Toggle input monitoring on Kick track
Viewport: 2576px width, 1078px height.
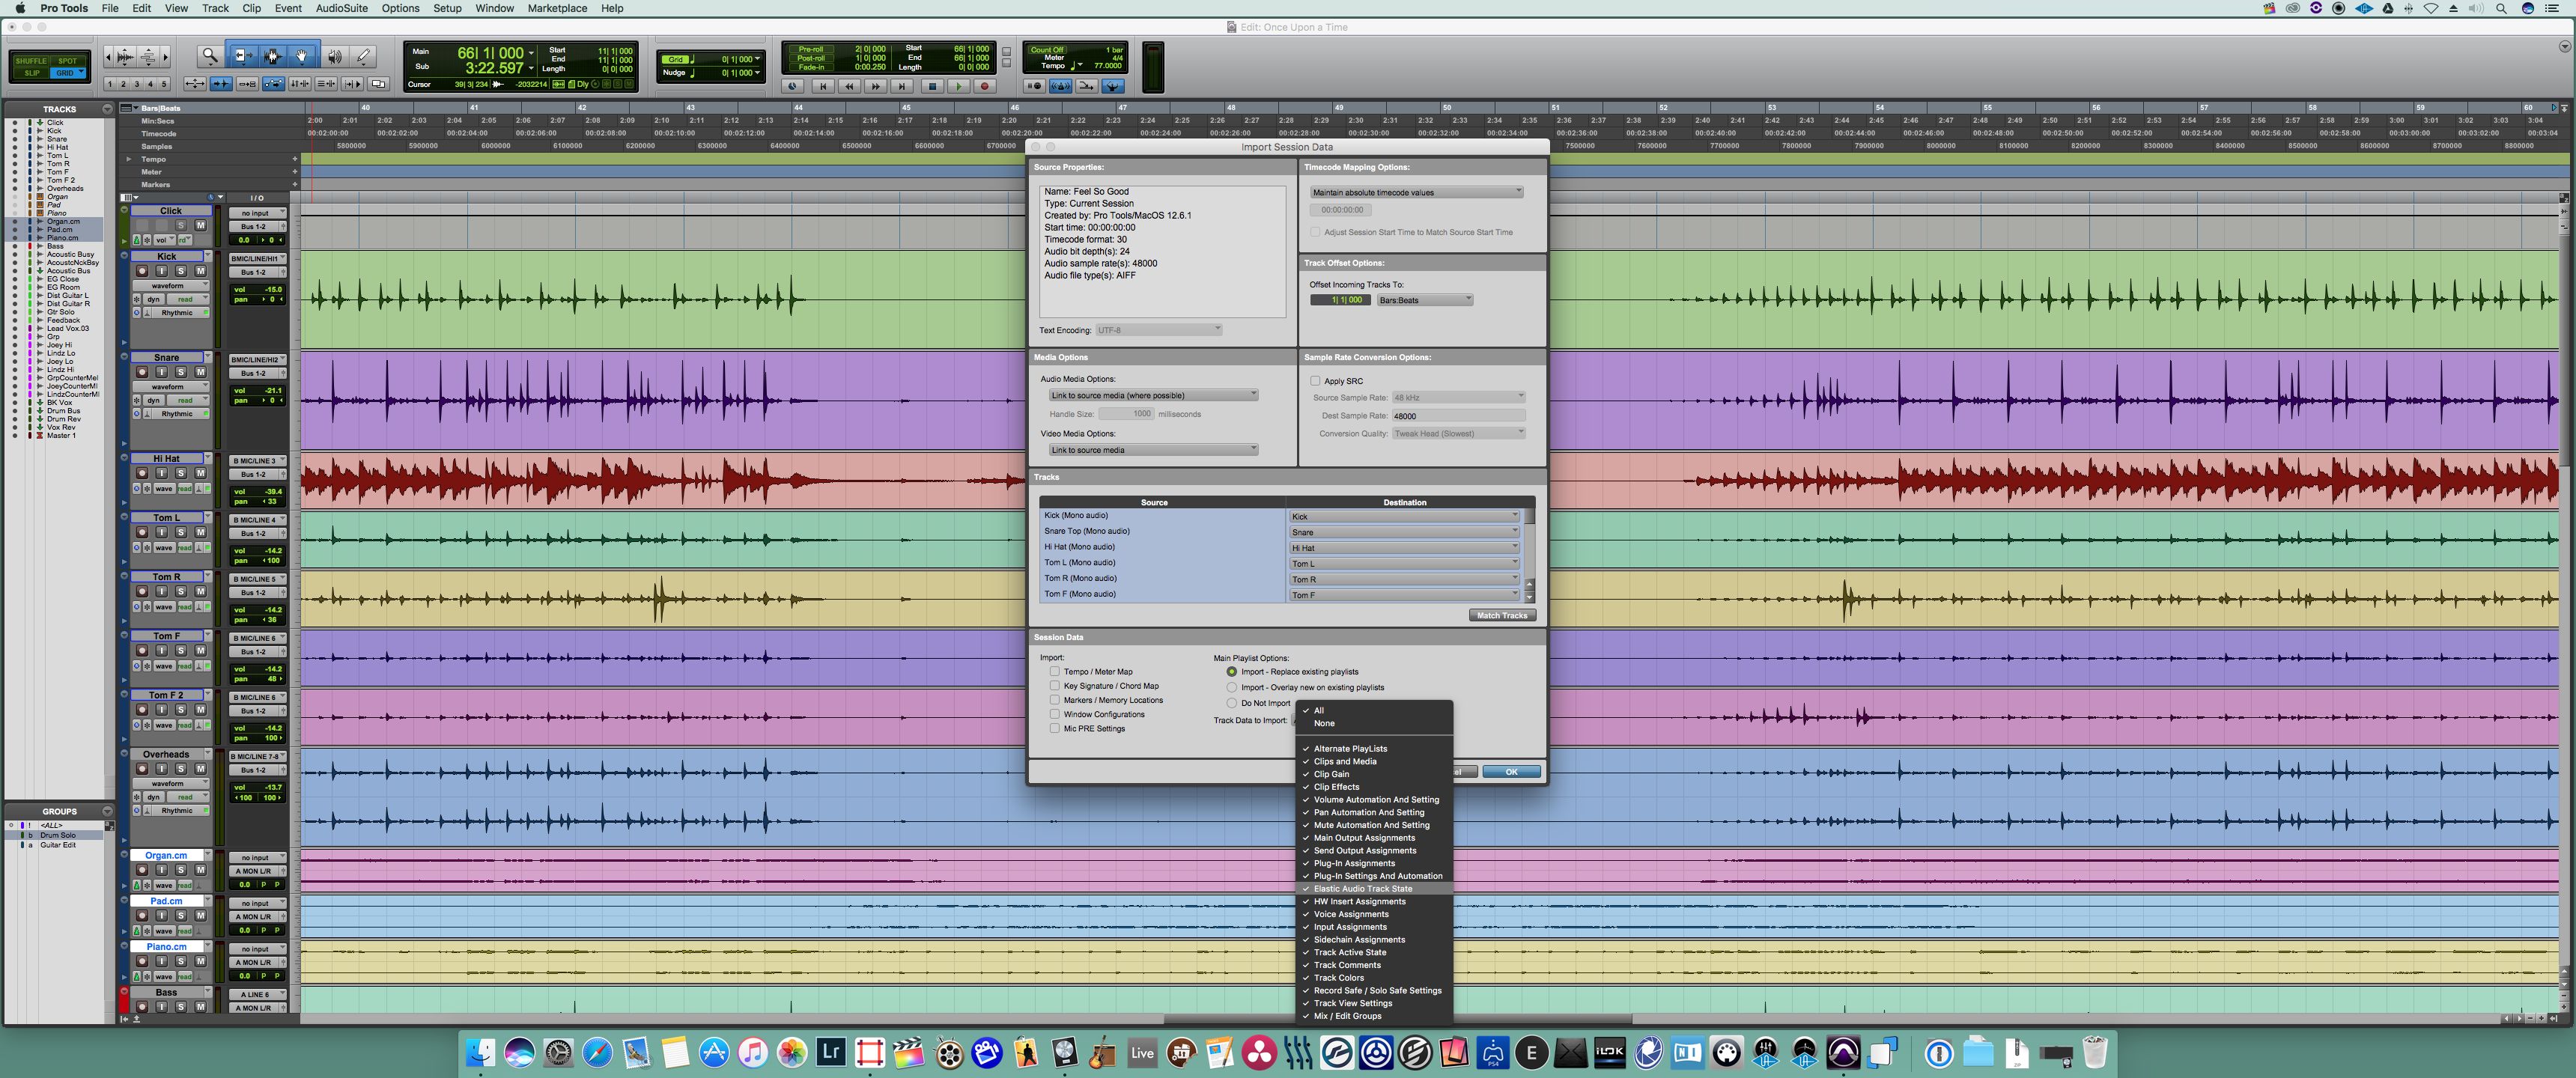coord(162,271)
